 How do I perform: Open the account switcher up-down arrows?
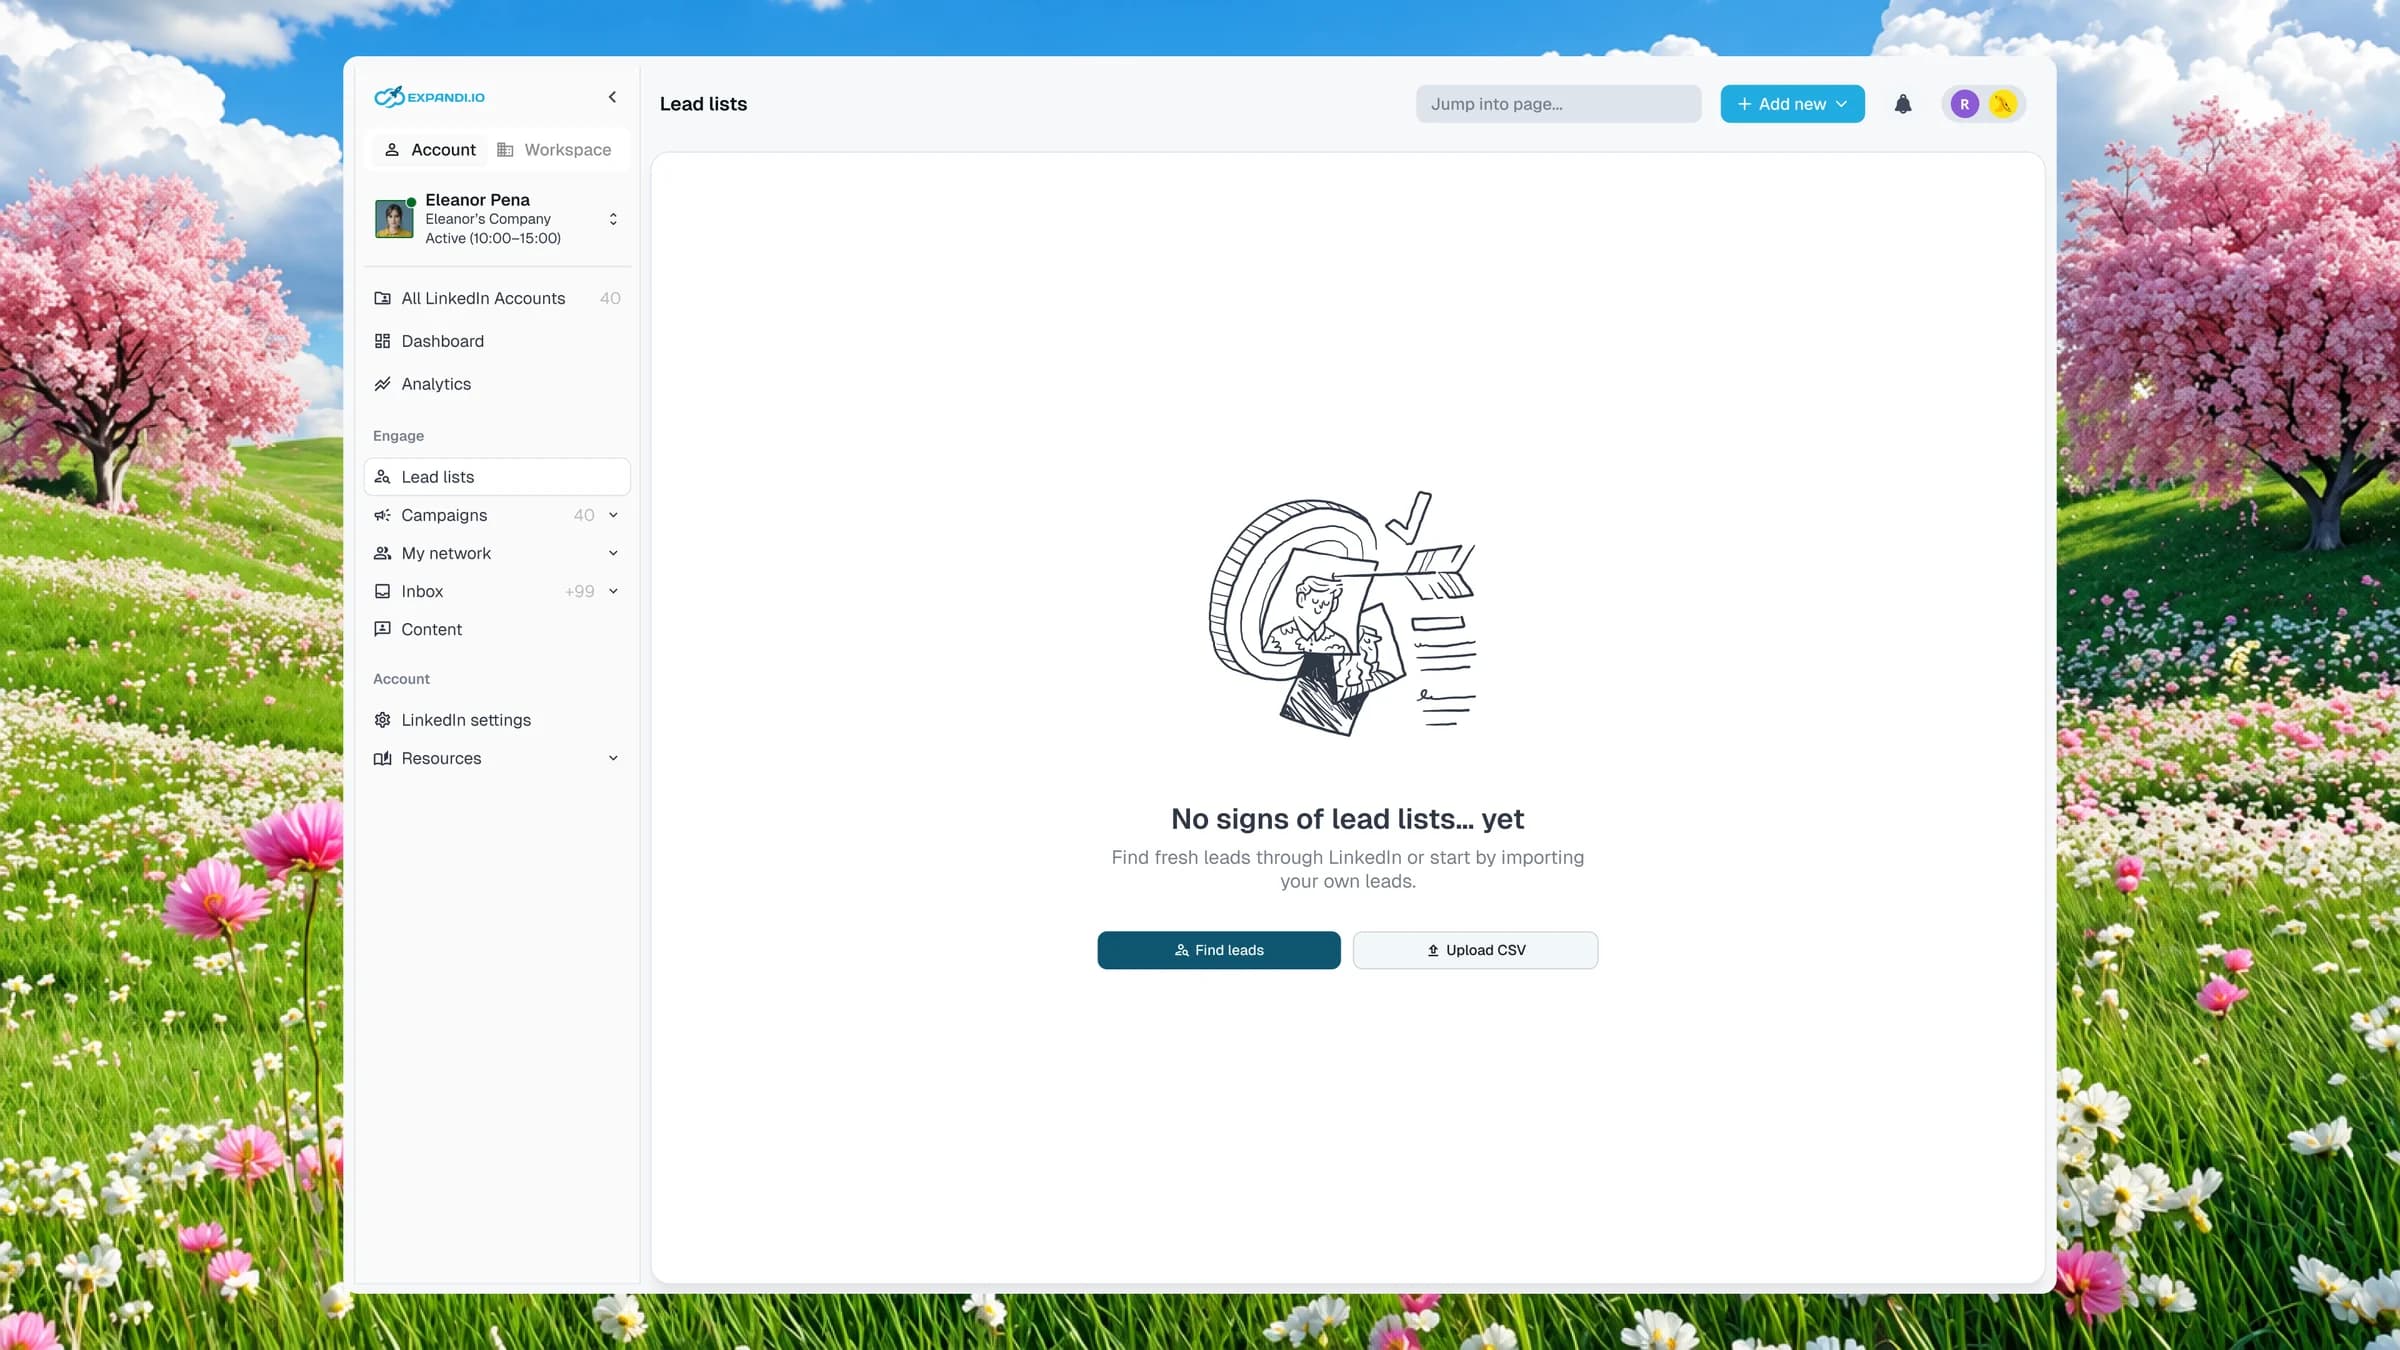[x=613, y=219]
